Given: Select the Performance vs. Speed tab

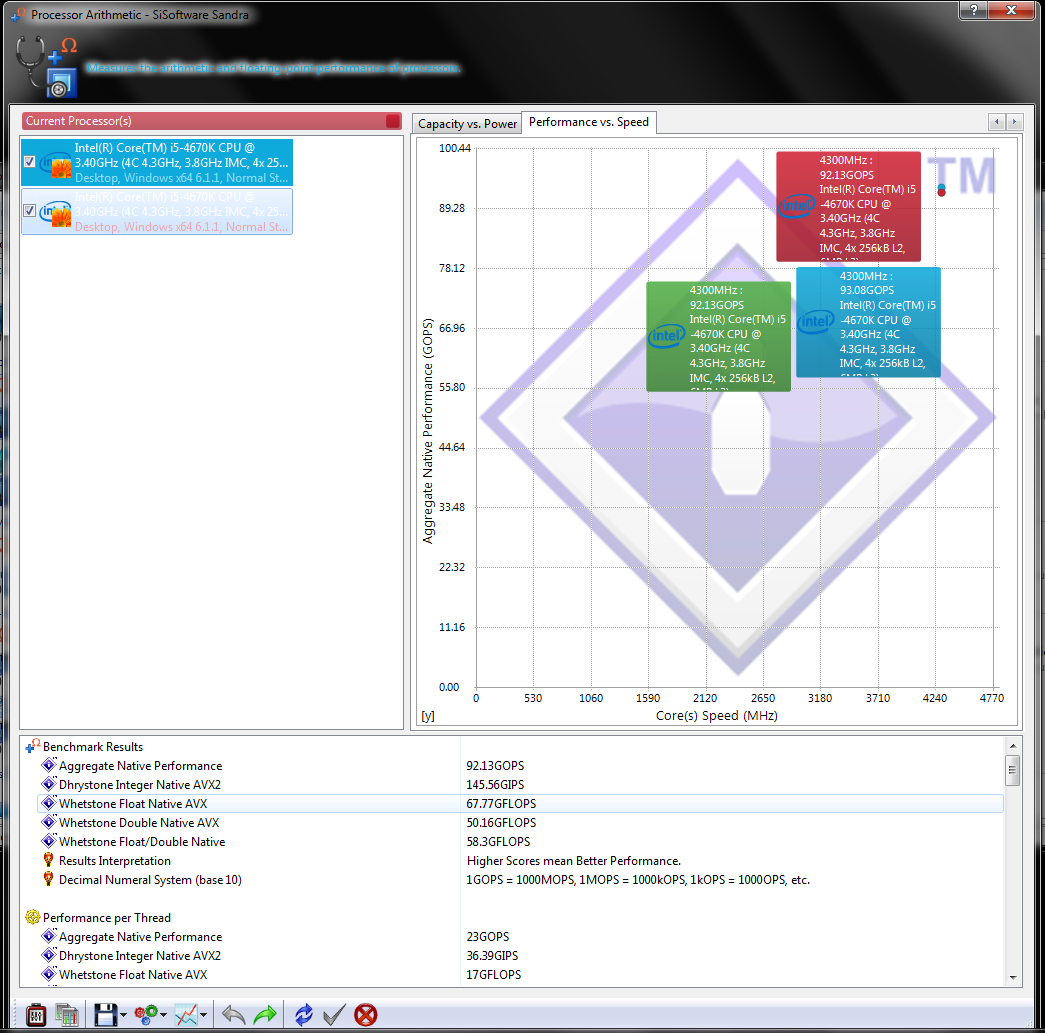Looking at the screenshot, I should pos(588,122).
